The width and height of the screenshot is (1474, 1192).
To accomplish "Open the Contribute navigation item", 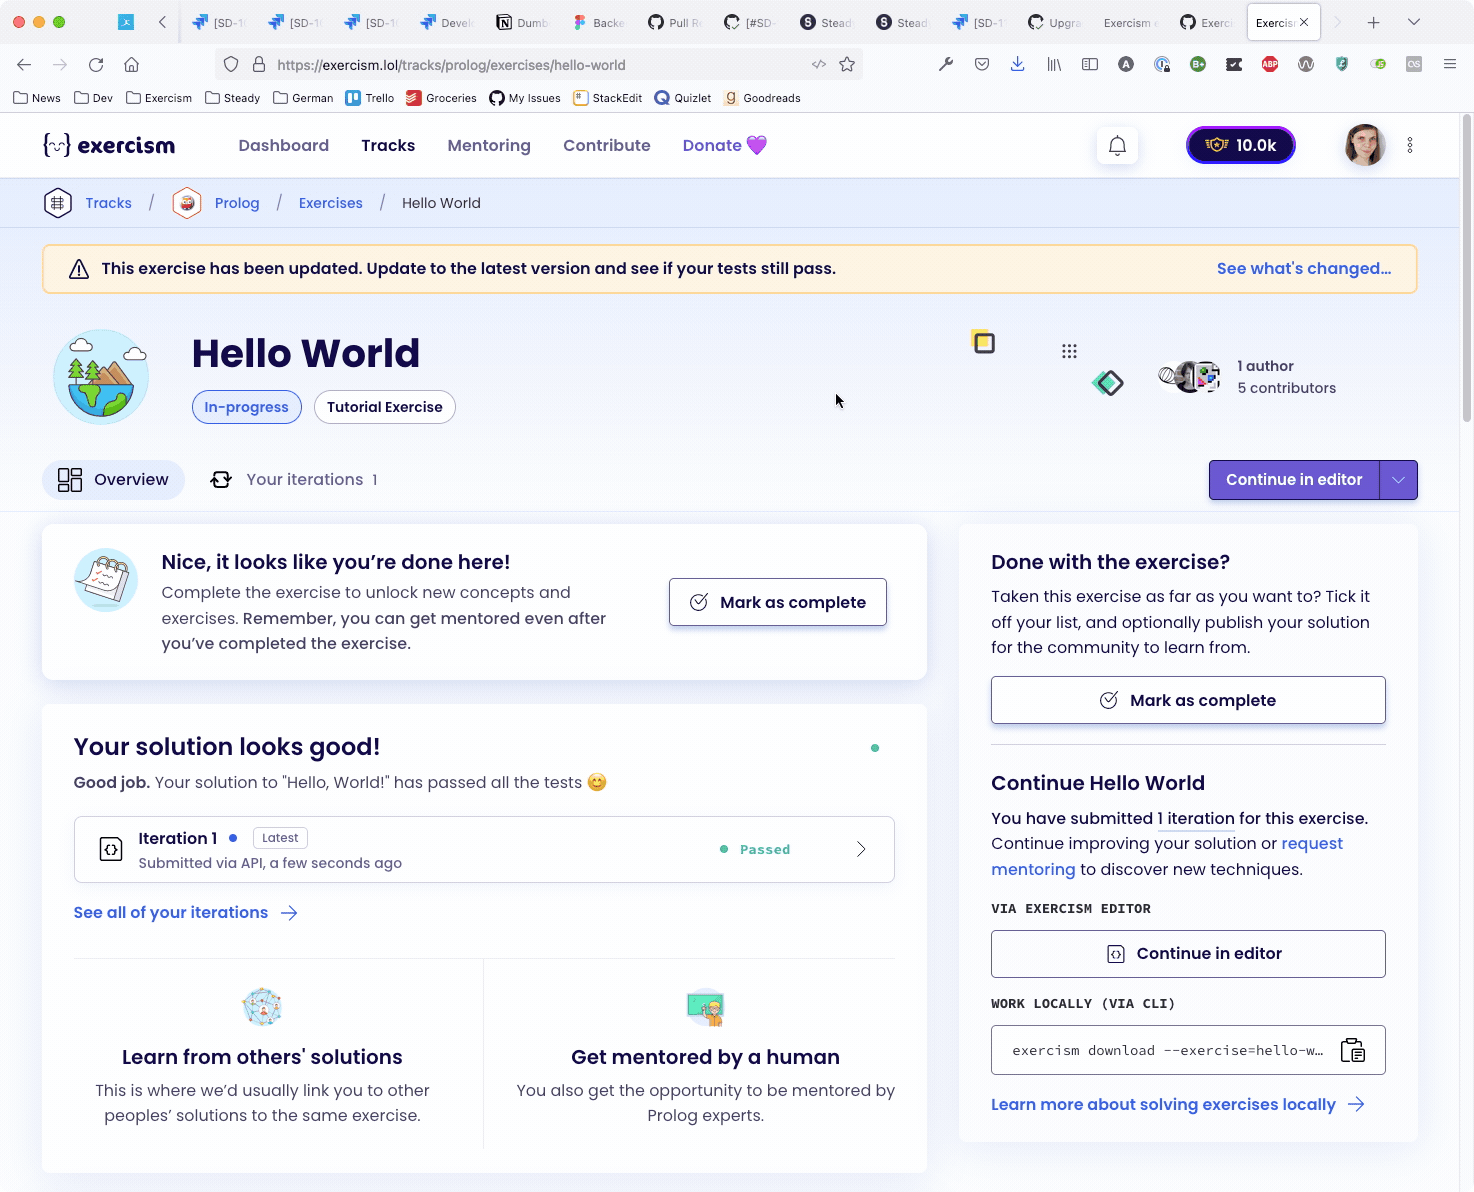I will 607,146.
